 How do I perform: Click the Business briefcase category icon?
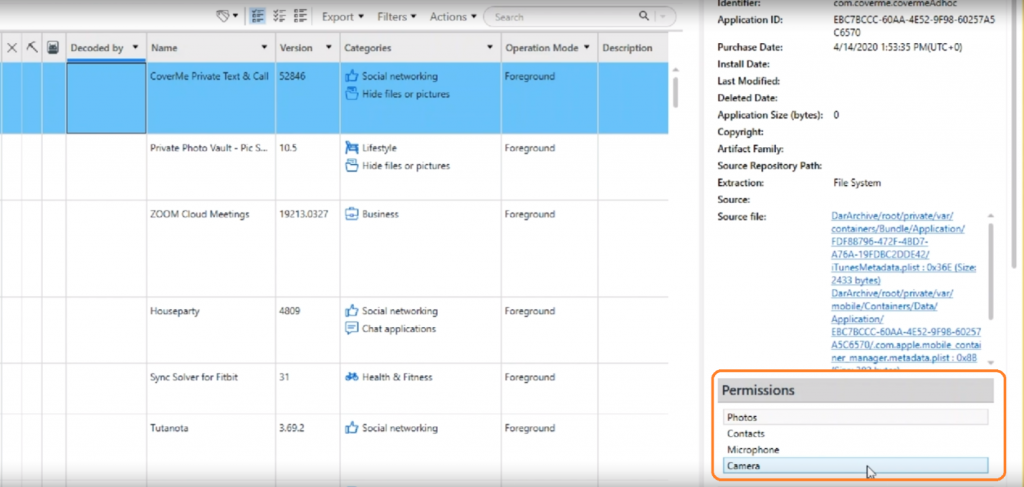tap(352, 213)
